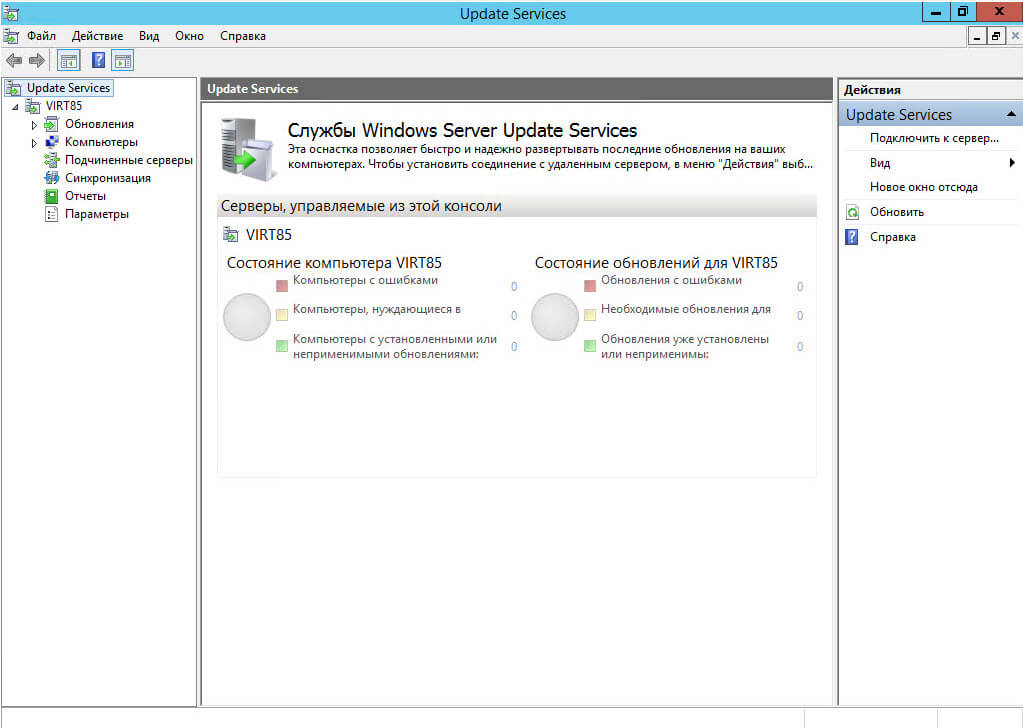Click the Действия pane header
The height and width of the screenshot is (728, 1023).
(929, 90)
